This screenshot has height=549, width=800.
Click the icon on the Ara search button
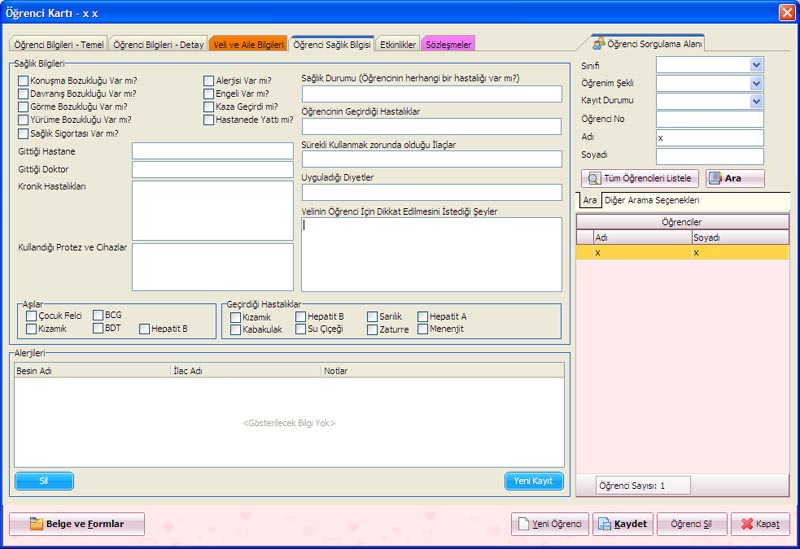click(x=716, y=178)
